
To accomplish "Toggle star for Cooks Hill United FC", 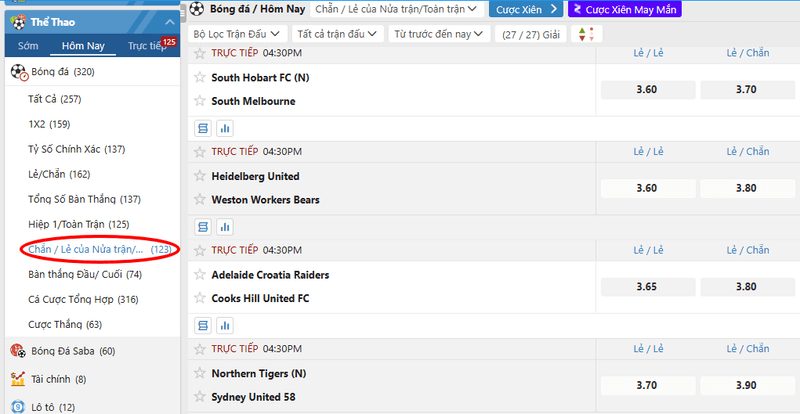I will (x=200, y=298).
